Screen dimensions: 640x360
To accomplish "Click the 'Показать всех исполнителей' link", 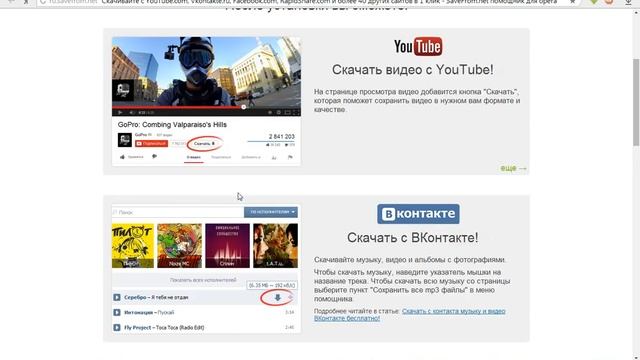I will coord(203,280).
